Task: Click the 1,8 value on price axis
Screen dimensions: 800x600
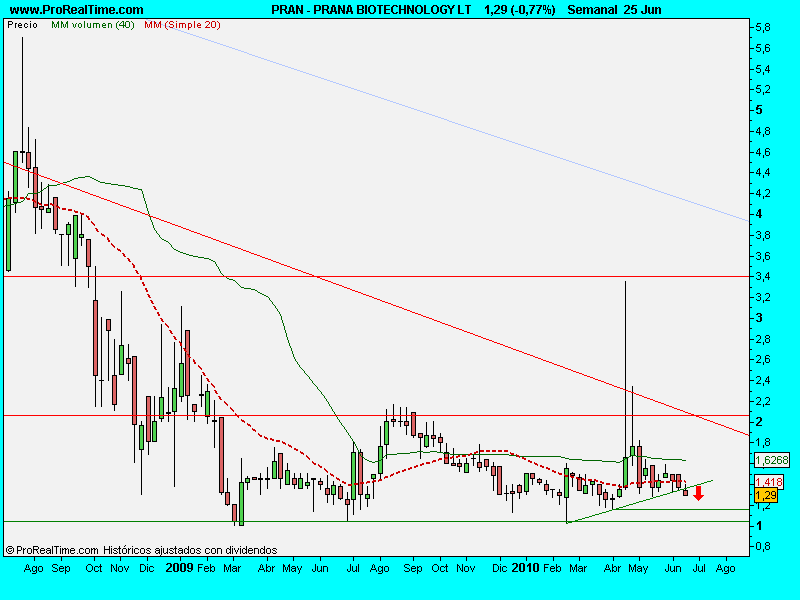Action: 763,443
